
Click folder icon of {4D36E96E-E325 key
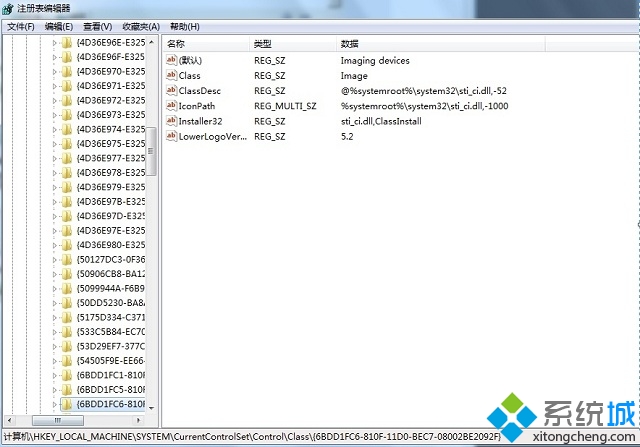point(67,44)
